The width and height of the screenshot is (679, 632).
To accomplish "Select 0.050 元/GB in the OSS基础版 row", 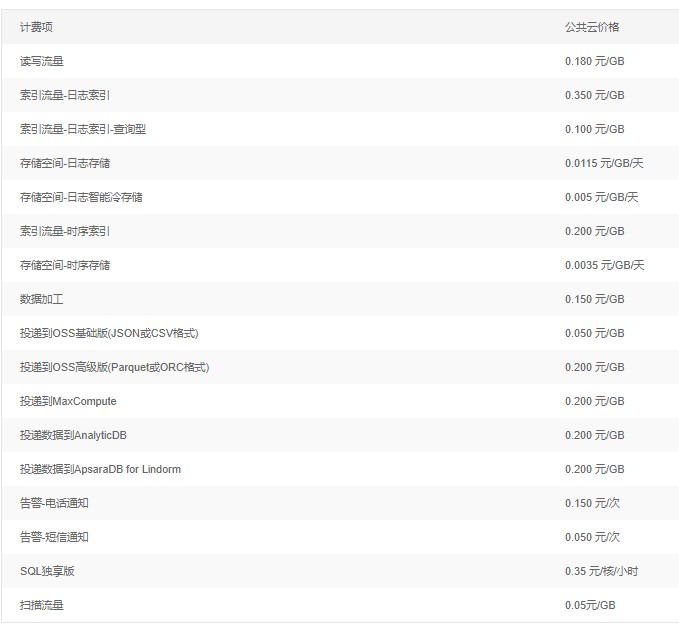I will tap(595, 333).
